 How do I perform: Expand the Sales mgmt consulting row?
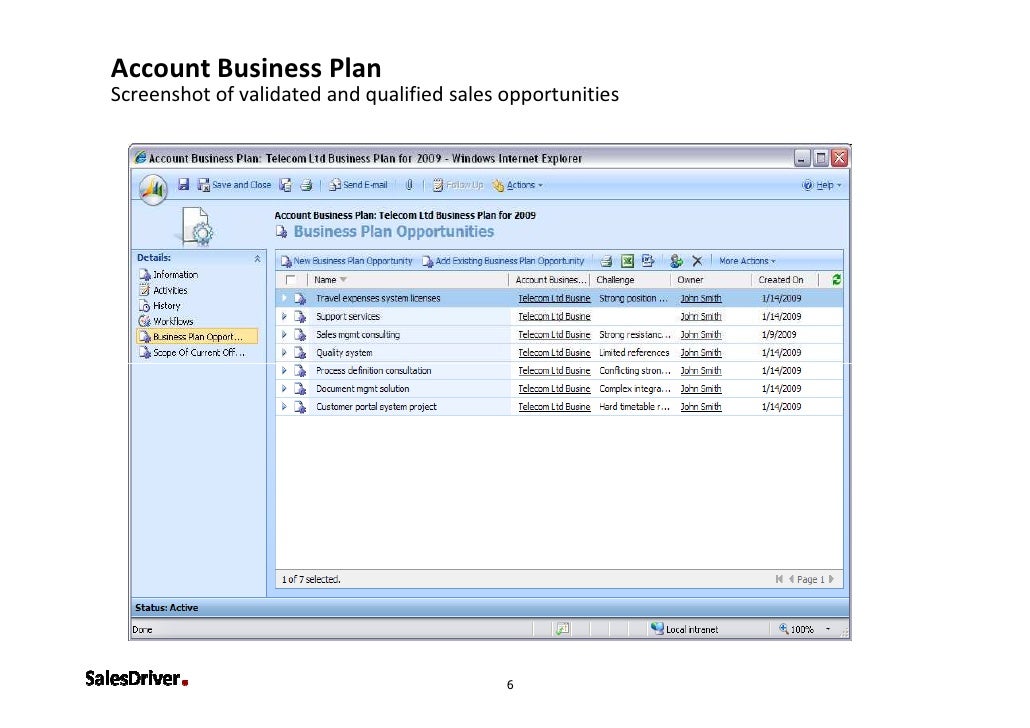[284, 334]
